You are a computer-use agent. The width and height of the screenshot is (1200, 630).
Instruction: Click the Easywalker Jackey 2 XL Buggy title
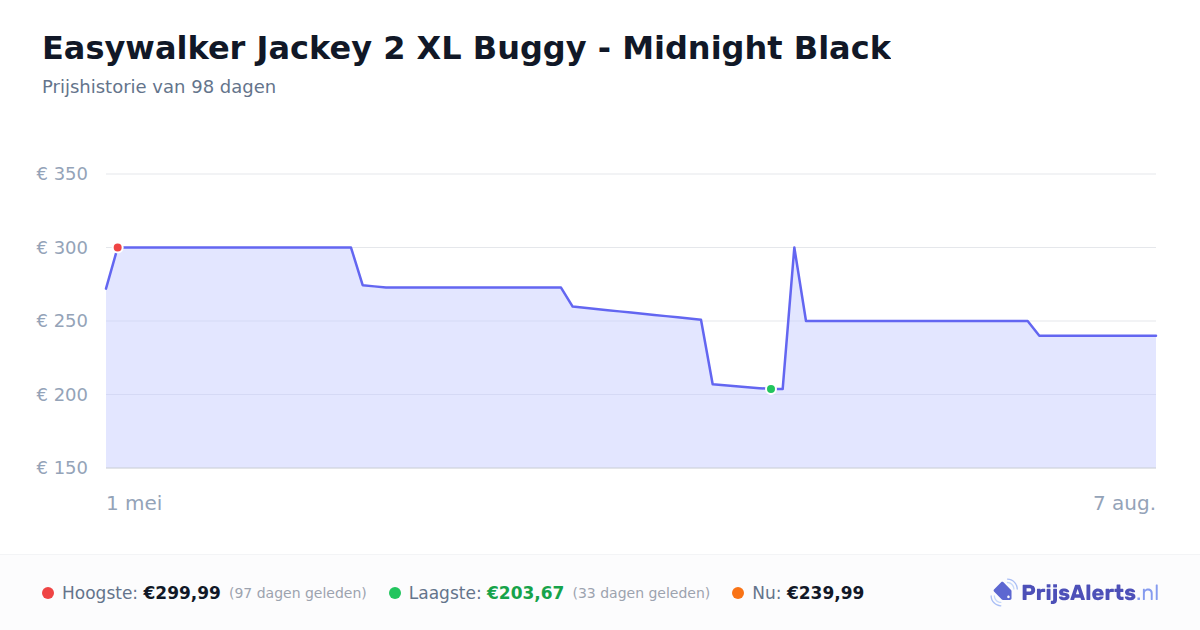pos(466,48)
